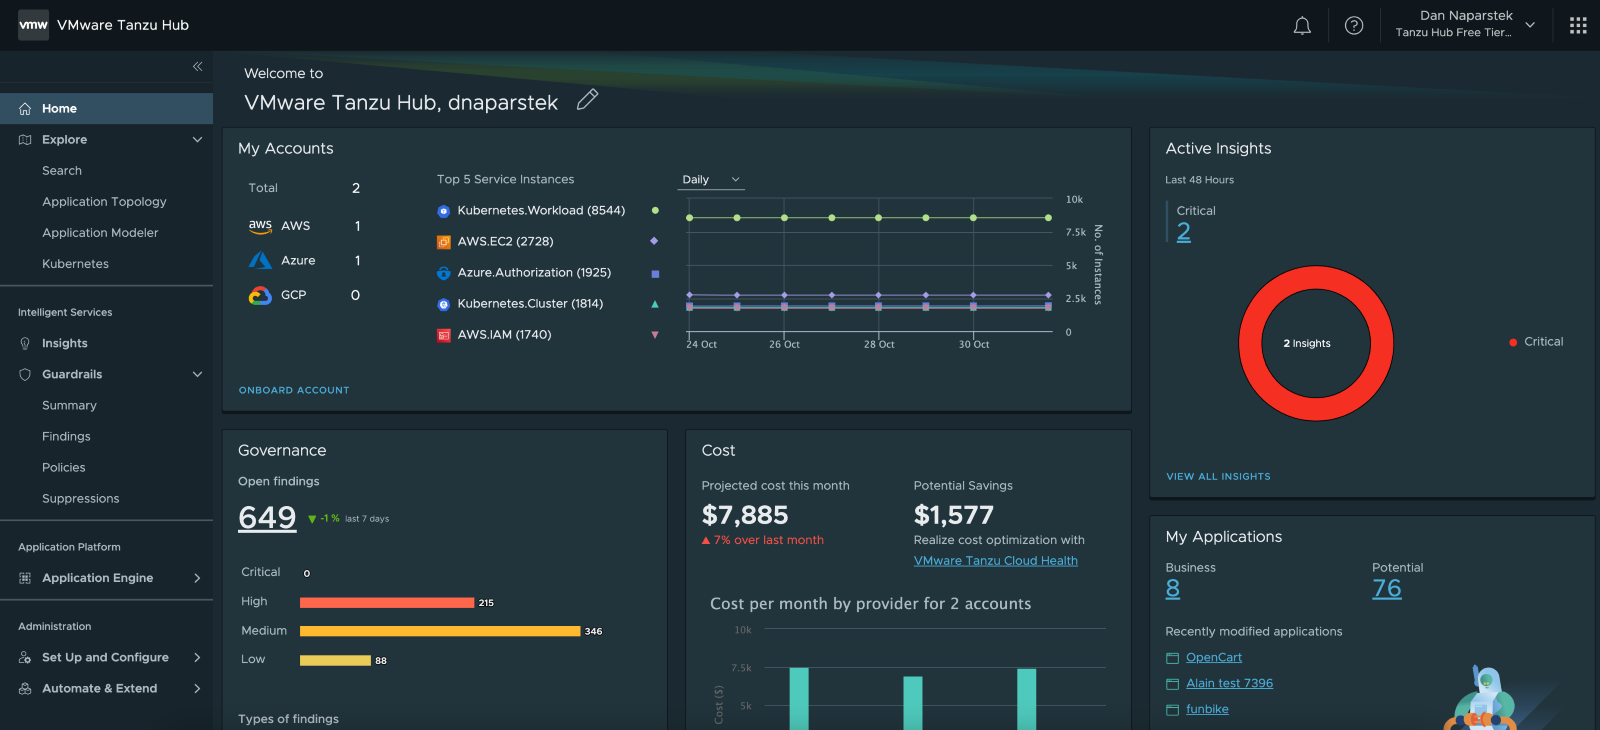The width and height of the screenshot is (1600, 730).
Task: Expand the Application Engine chevron
Action: pyautogui.click(x=197, y=578)
